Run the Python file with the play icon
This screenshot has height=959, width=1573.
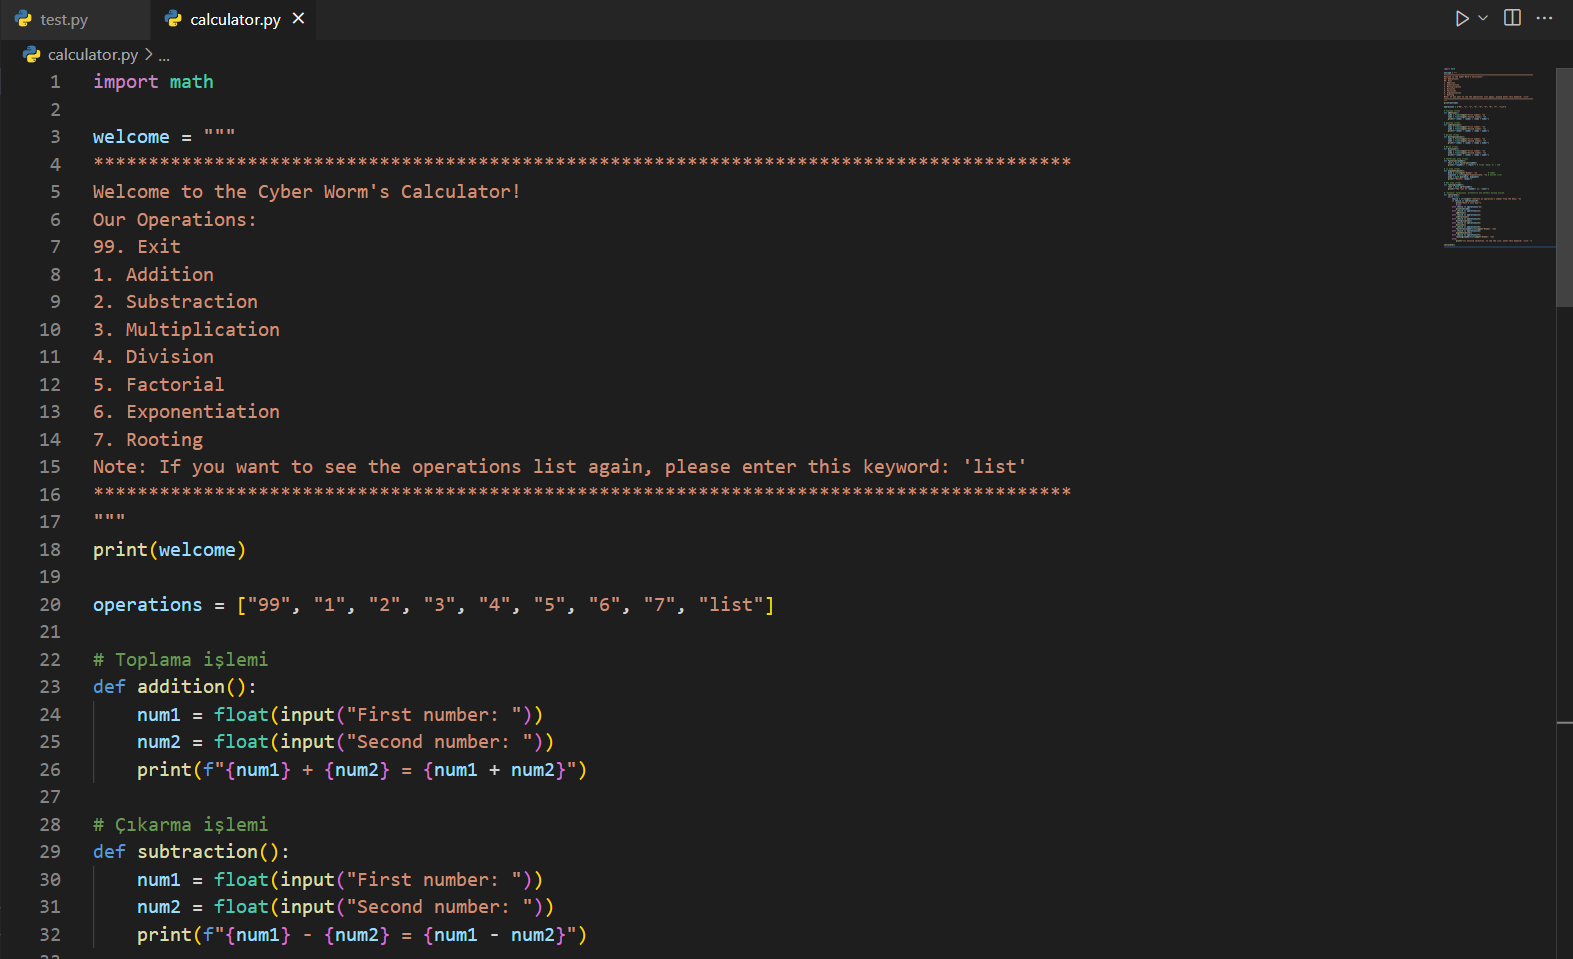[x=1461, y=19]
